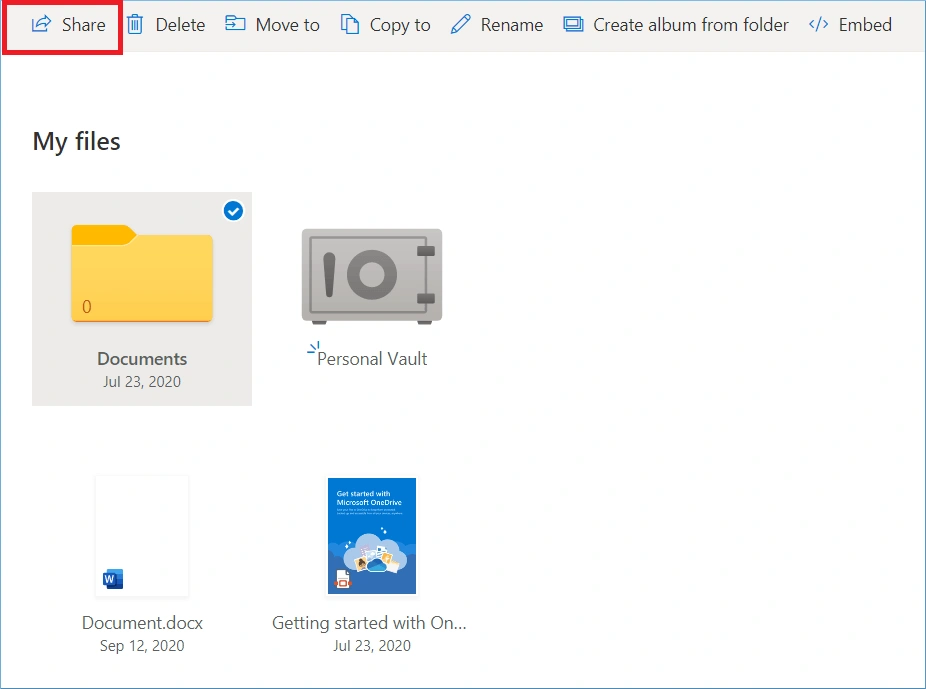Viewport: 926px width, 689px height.
Task: Click the Move to folder icon
Action: pos(235,24)
